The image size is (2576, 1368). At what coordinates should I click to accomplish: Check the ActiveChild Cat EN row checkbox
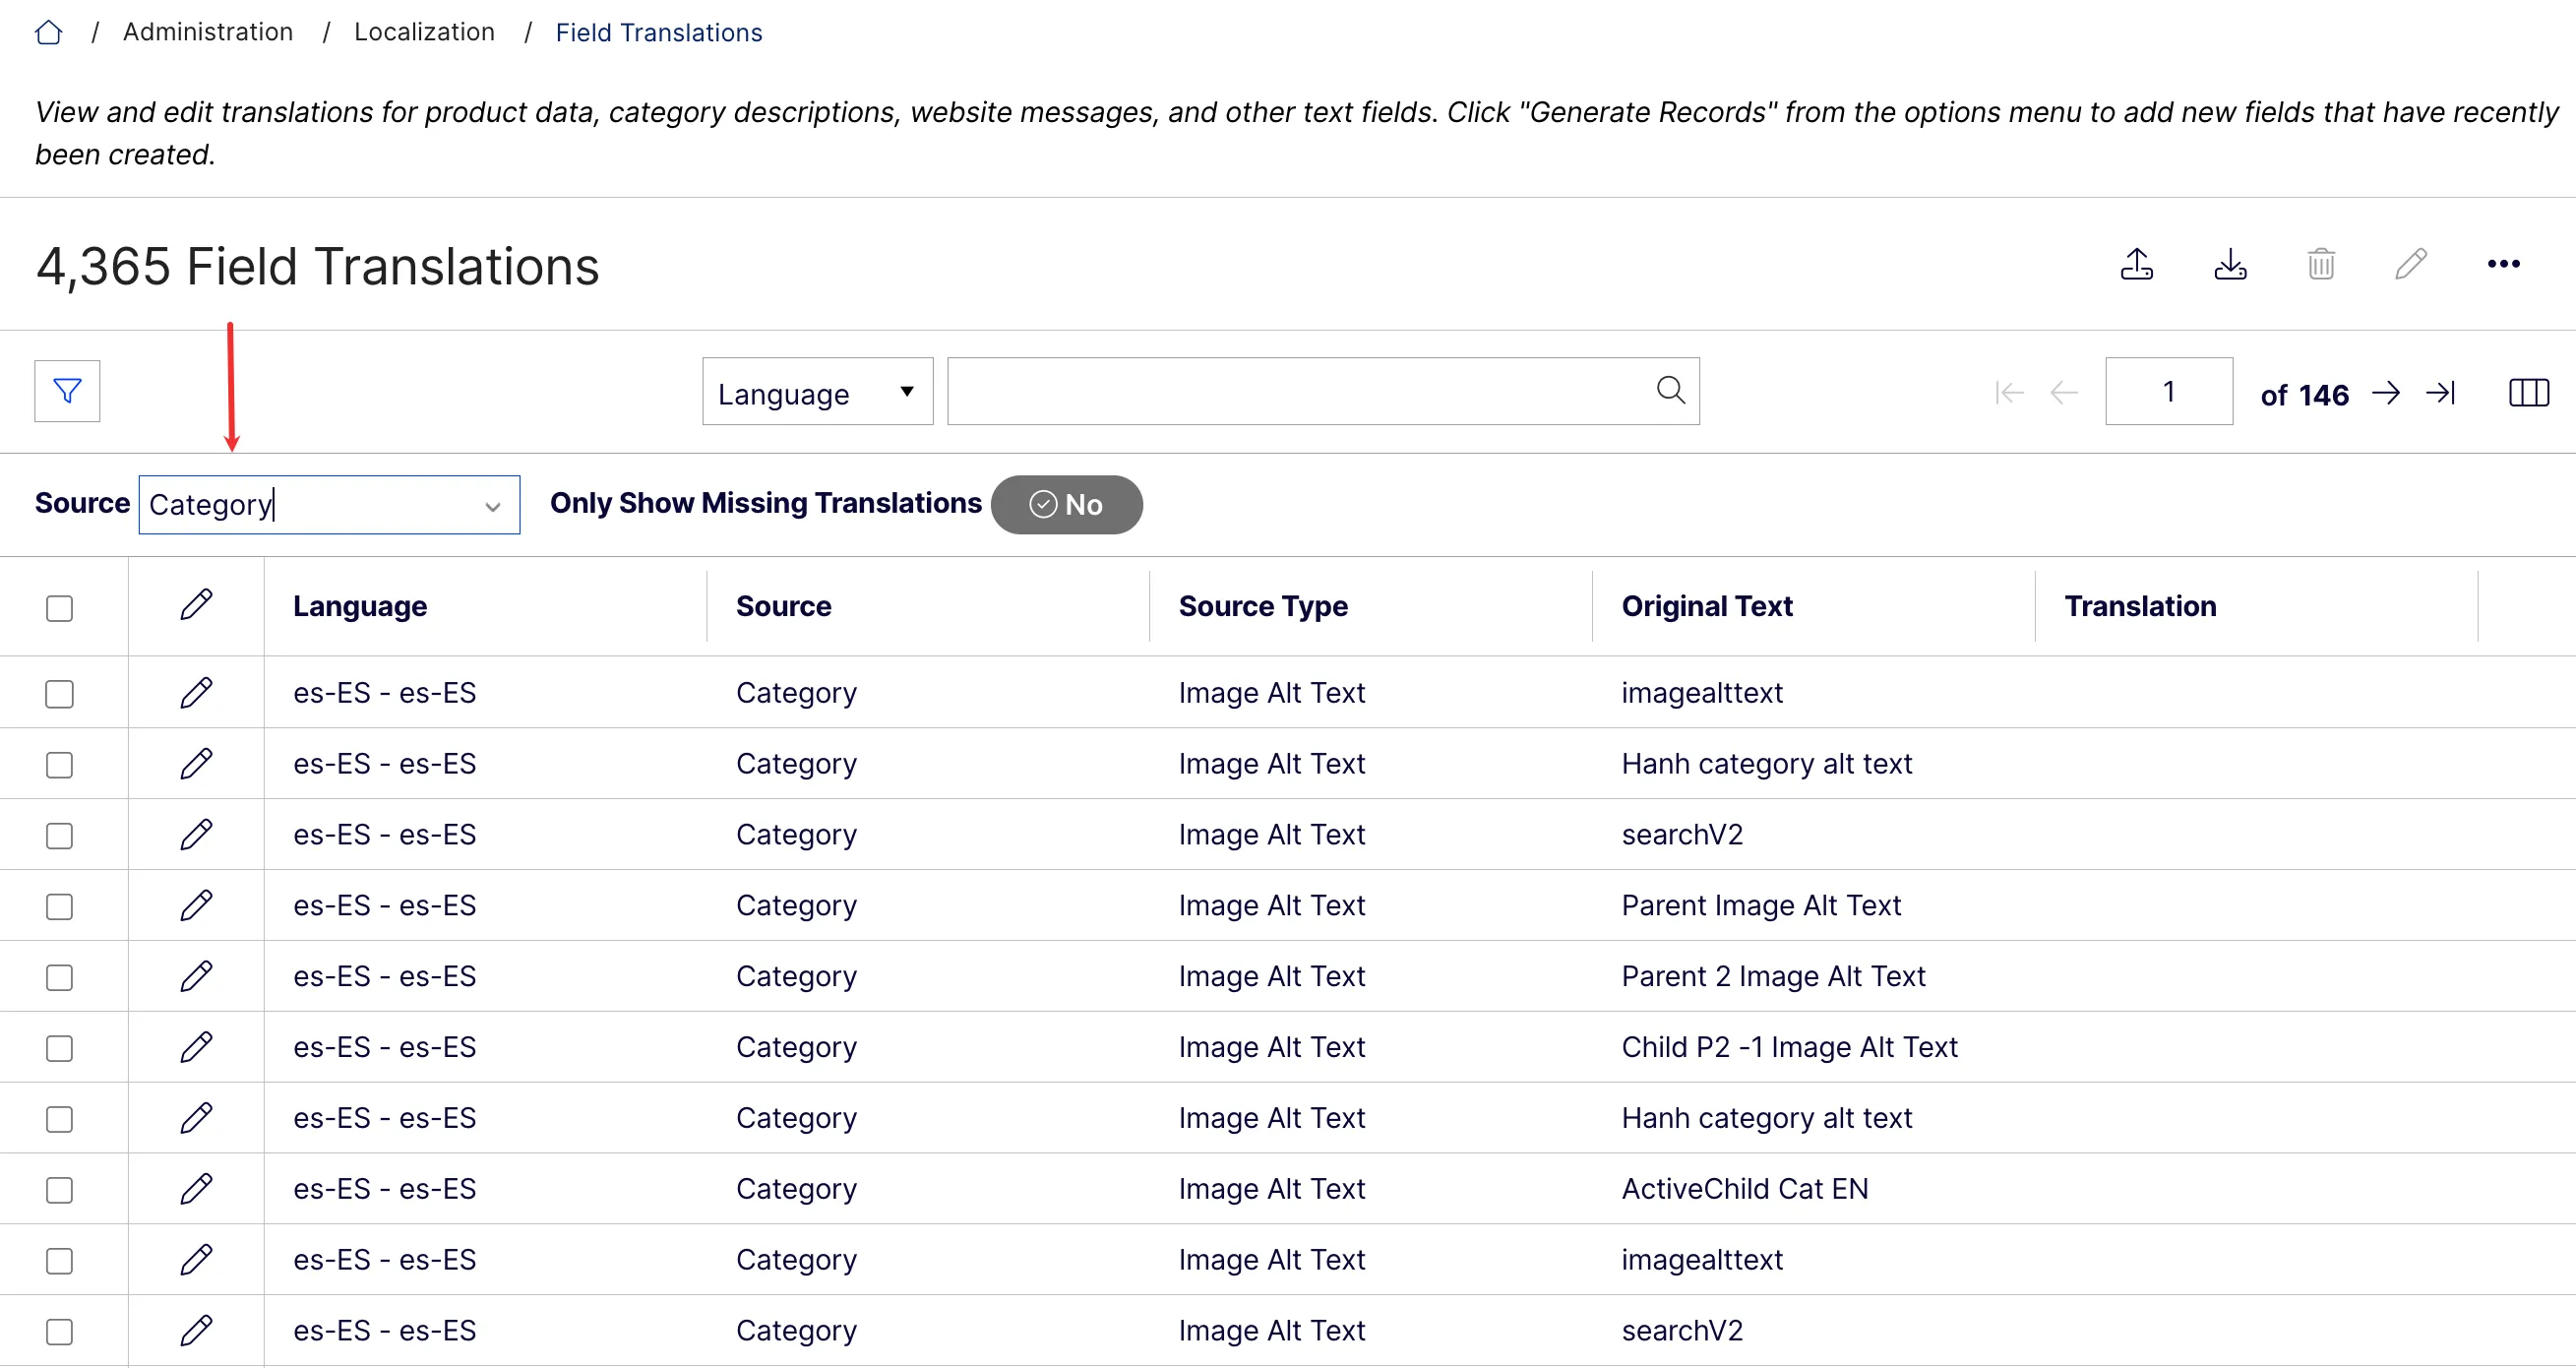pyautogui.click(x=60, y=1190)
